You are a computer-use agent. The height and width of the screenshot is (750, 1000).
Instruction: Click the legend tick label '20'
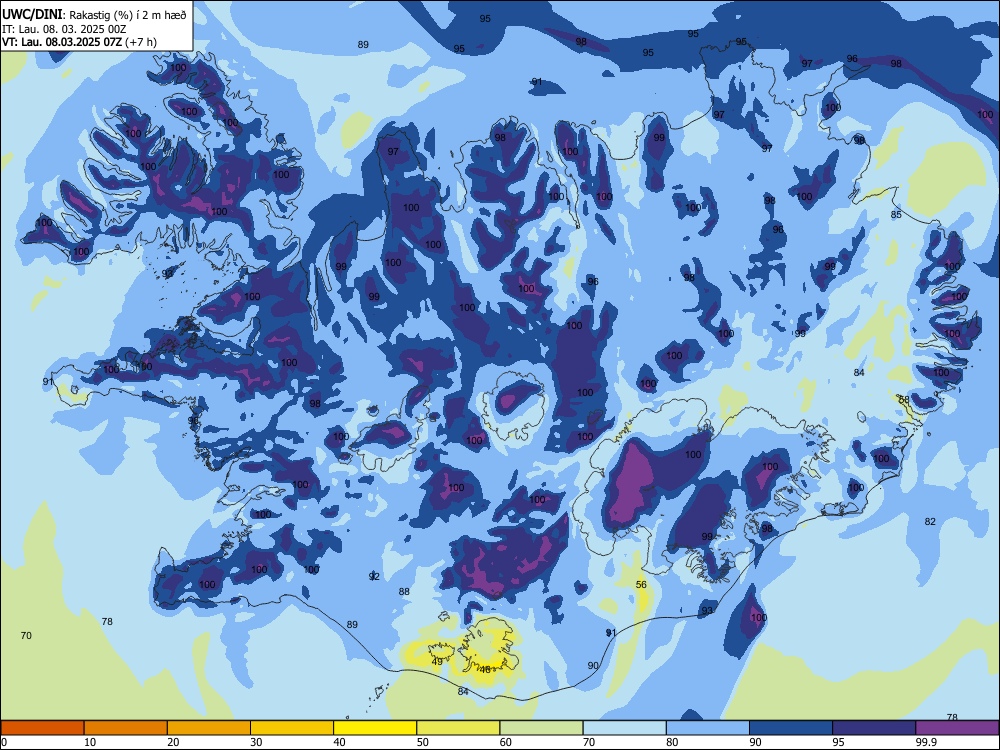(x=173, y=742)
